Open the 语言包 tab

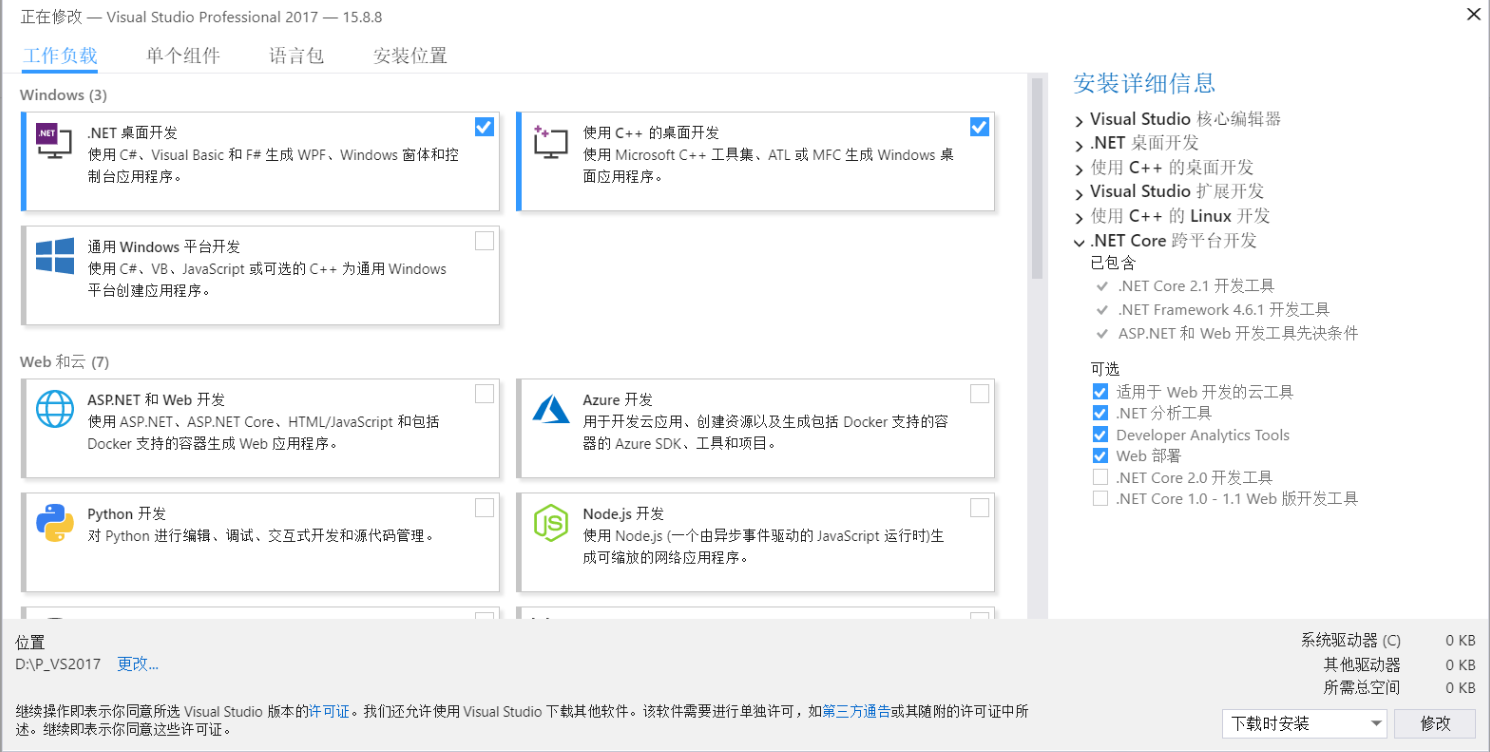coord(296,56)
